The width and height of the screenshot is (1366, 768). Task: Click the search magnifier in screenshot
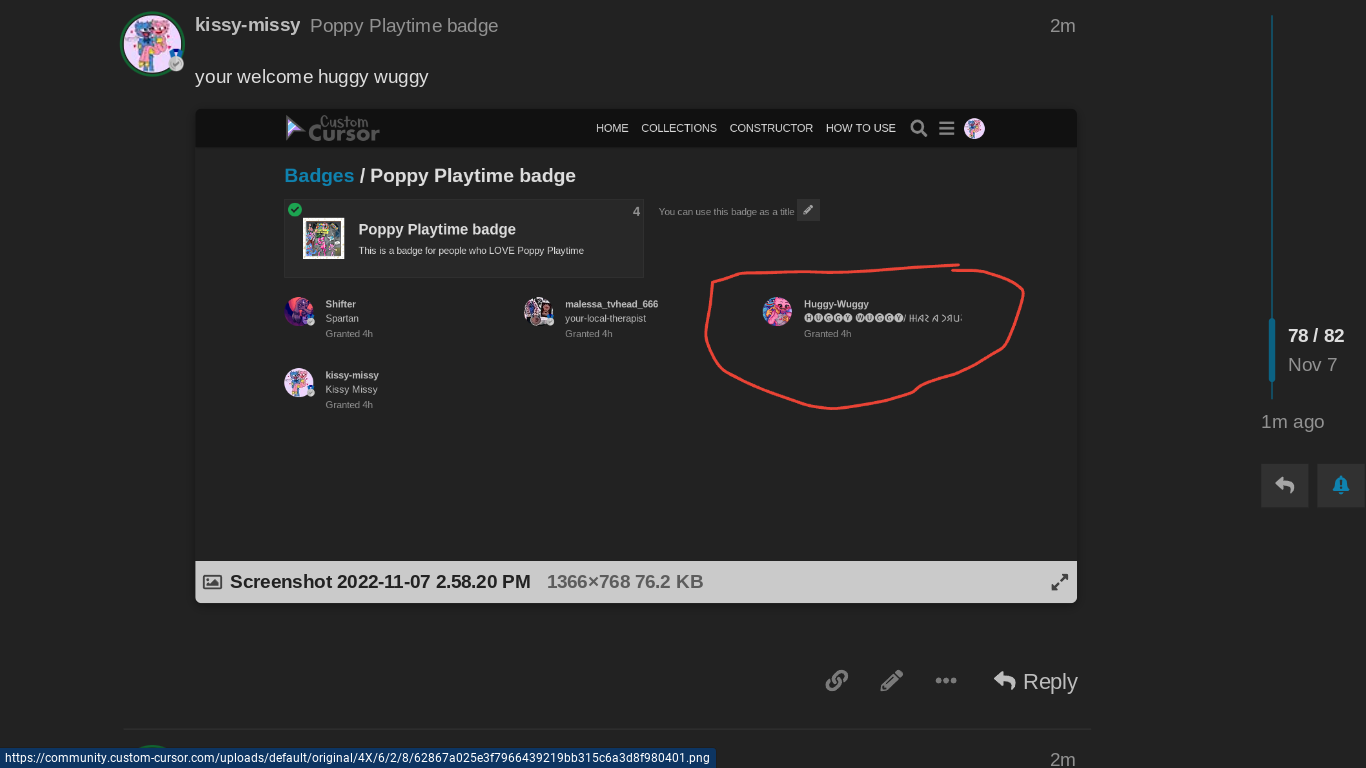coord(918,128)
